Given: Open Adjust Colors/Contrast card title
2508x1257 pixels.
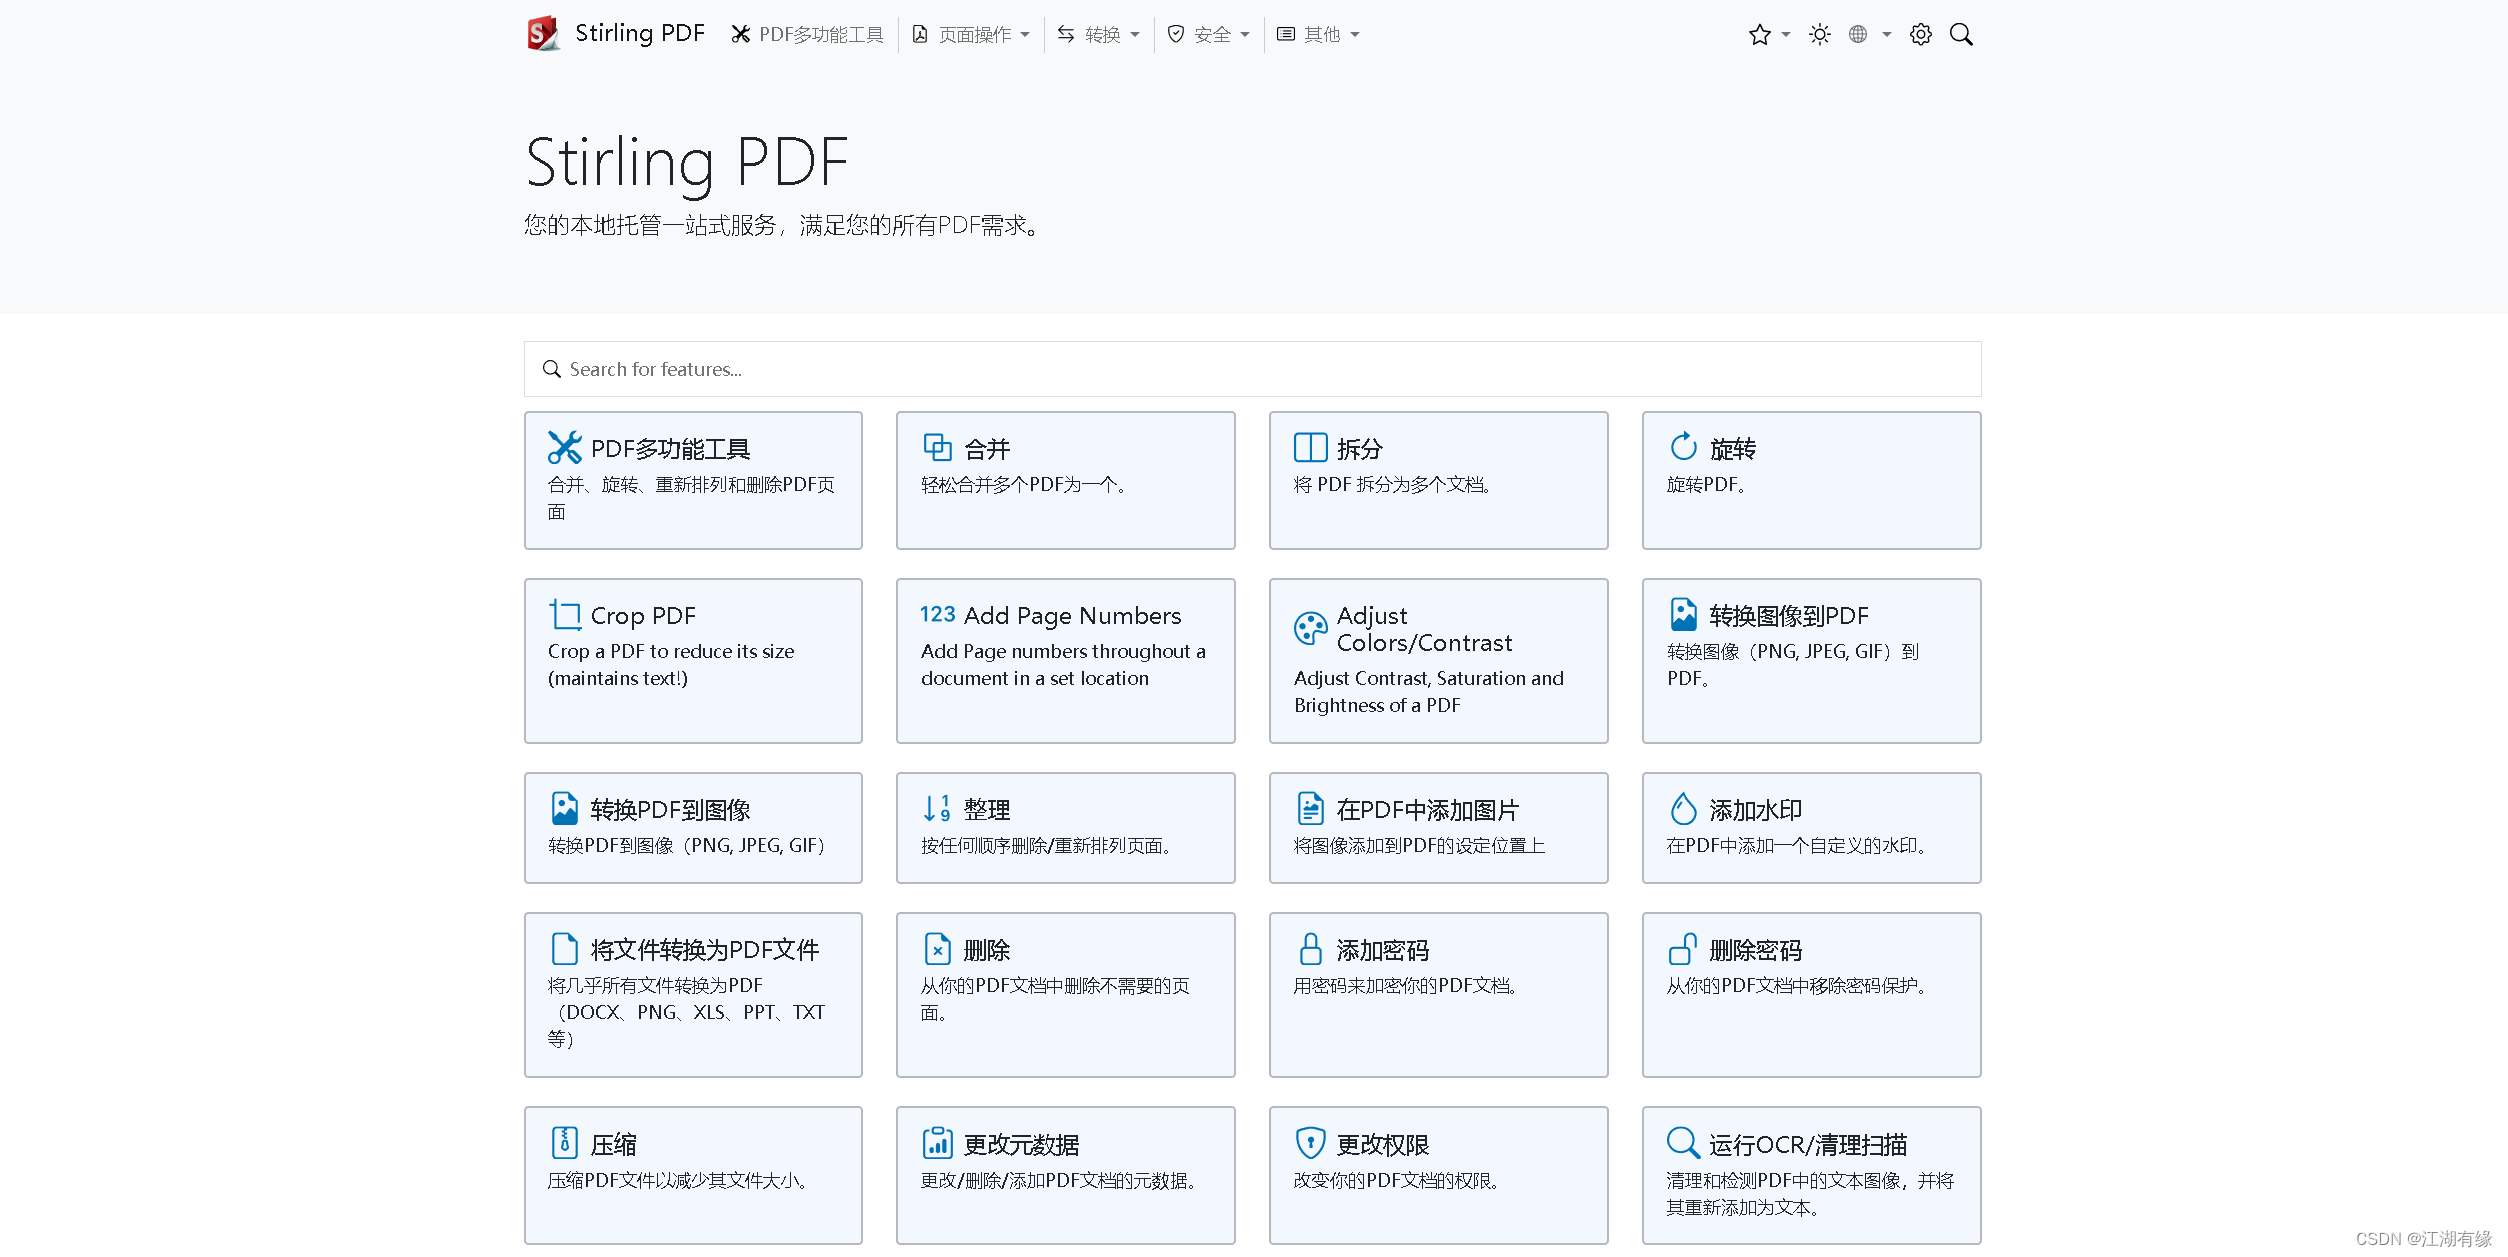Looking at the screenshot, I should point(1424,629).
